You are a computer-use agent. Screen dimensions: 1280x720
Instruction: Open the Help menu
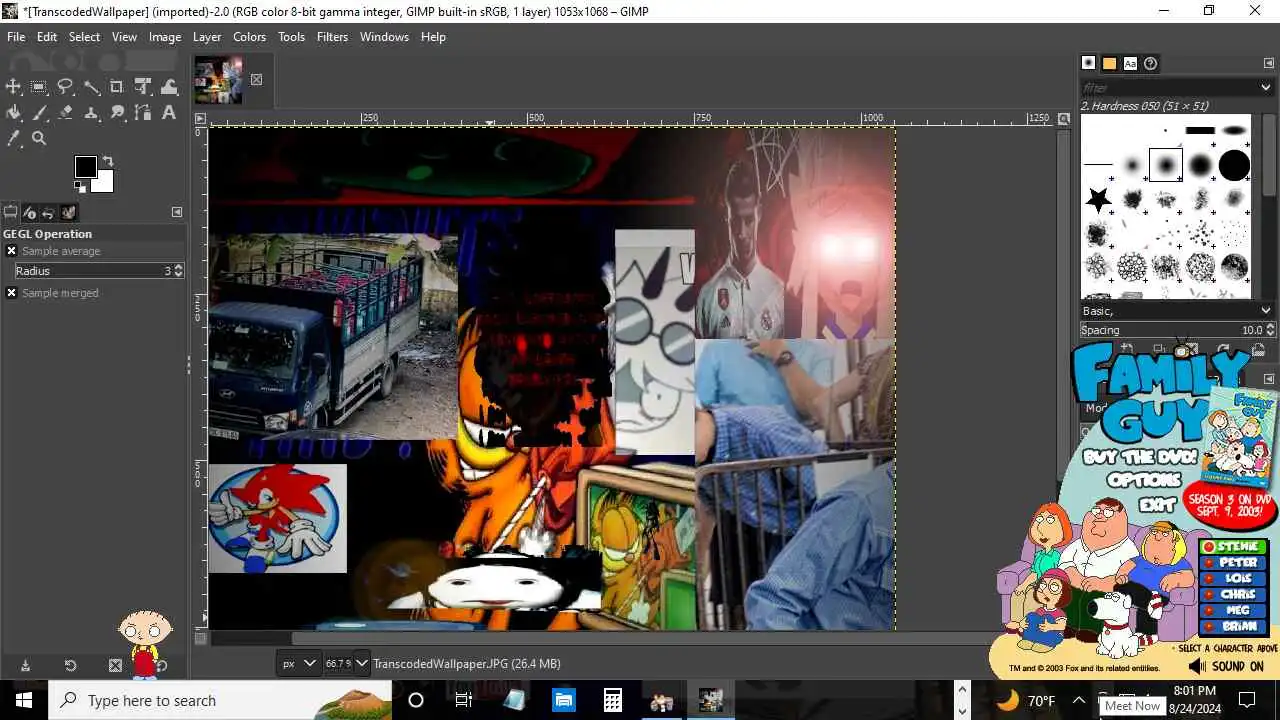pyautogui.click(x=433, y=37)
